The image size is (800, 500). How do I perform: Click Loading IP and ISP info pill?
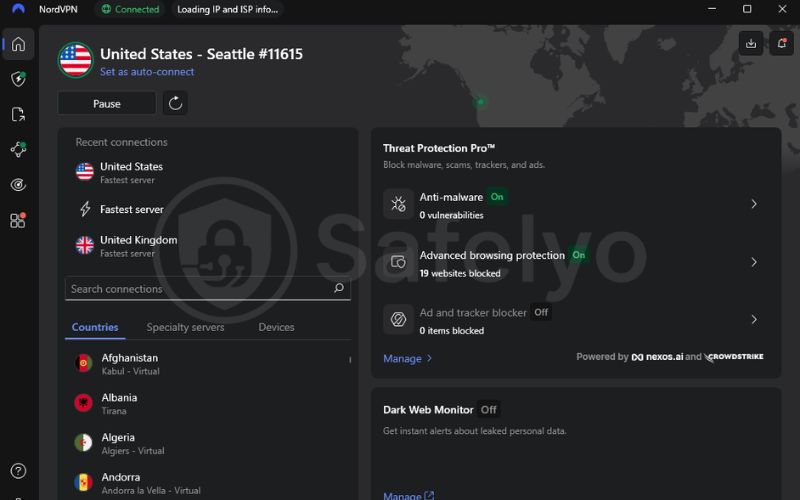[x=228, y=9]
